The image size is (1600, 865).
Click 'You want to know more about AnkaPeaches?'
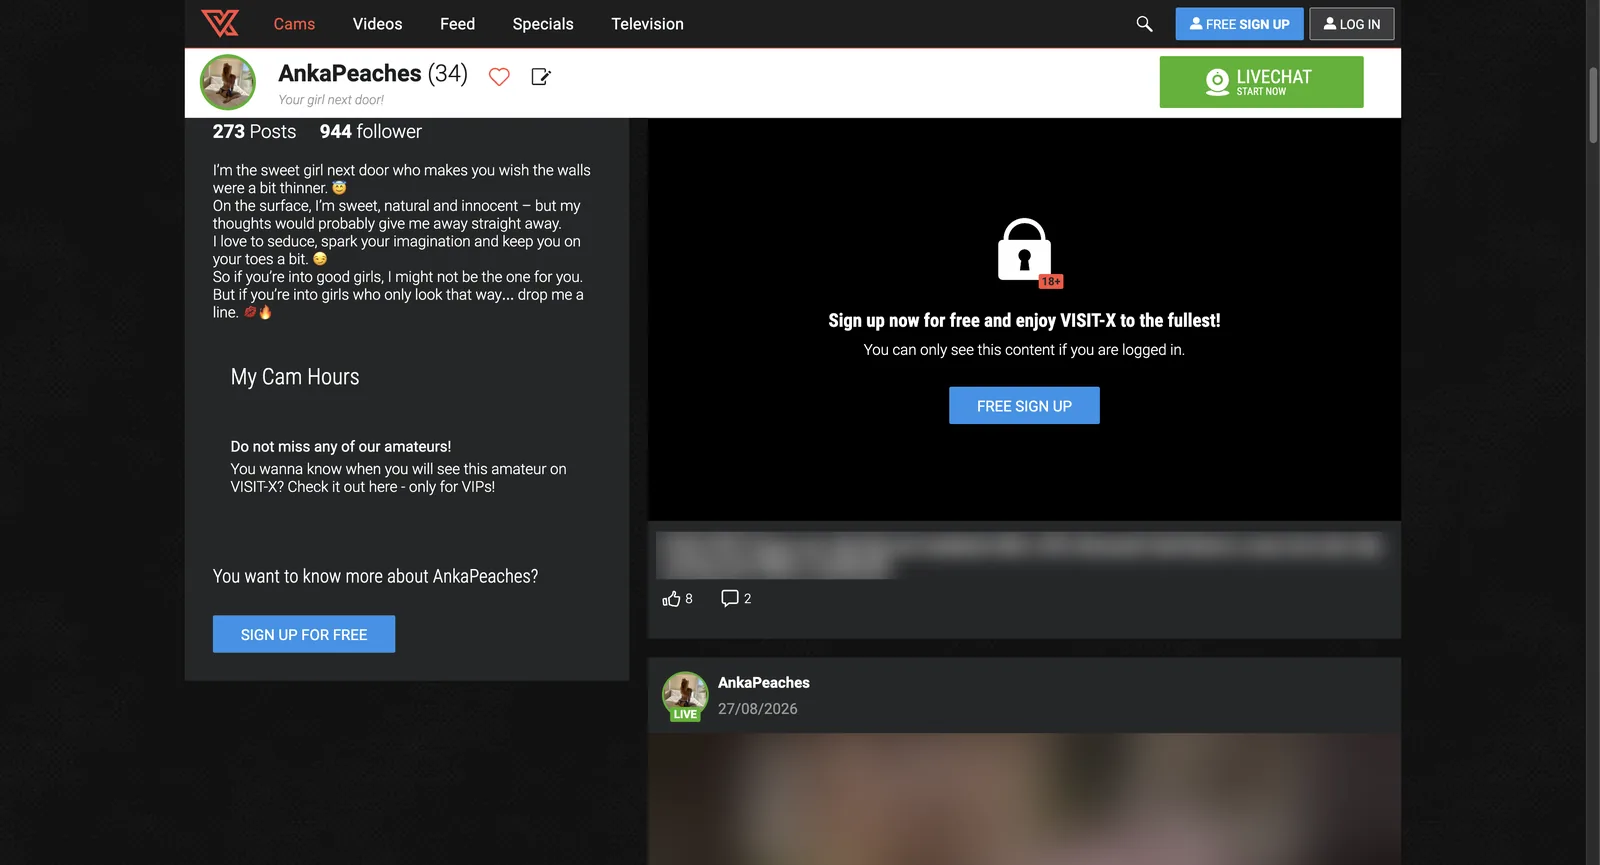(x=375, y=576)
